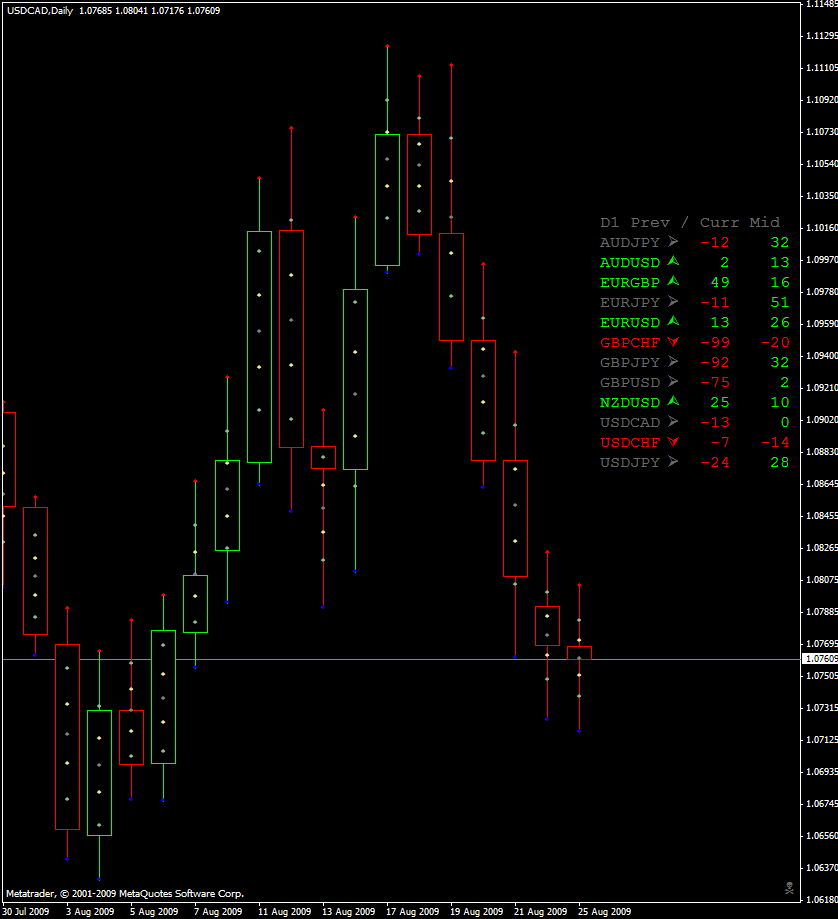Click the -14 value in USDCHF row

[775, 443]
